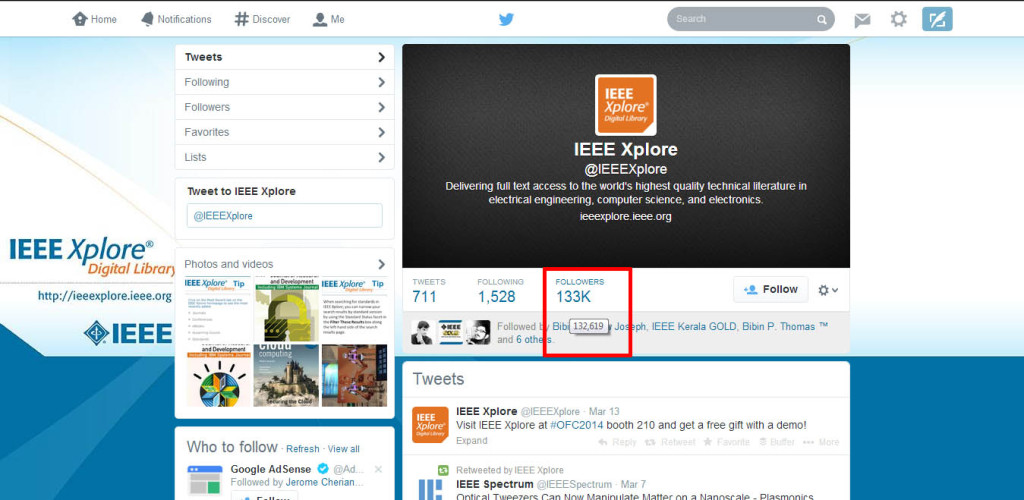
Task: Open Favorites in the sidebar
Action: coord(285,132)
